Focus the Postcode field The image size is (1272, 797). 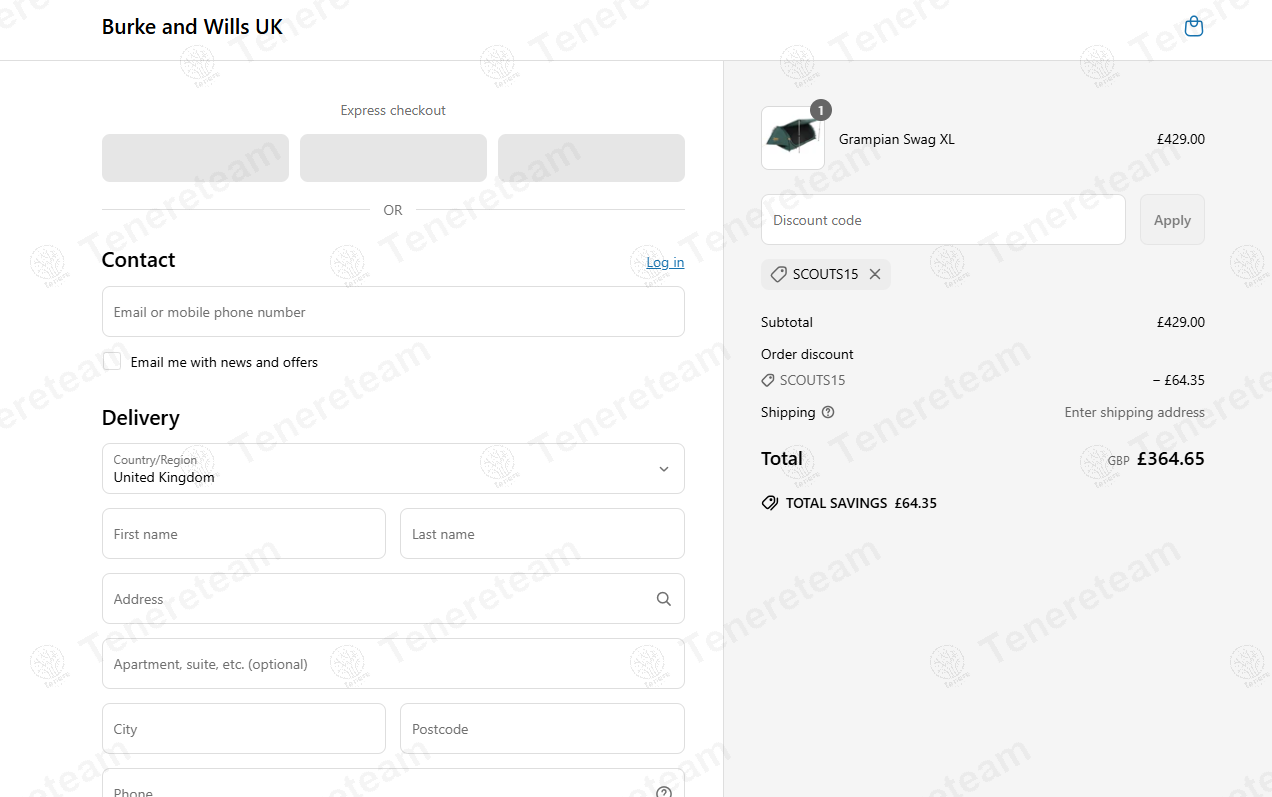[x=542, y=729]
